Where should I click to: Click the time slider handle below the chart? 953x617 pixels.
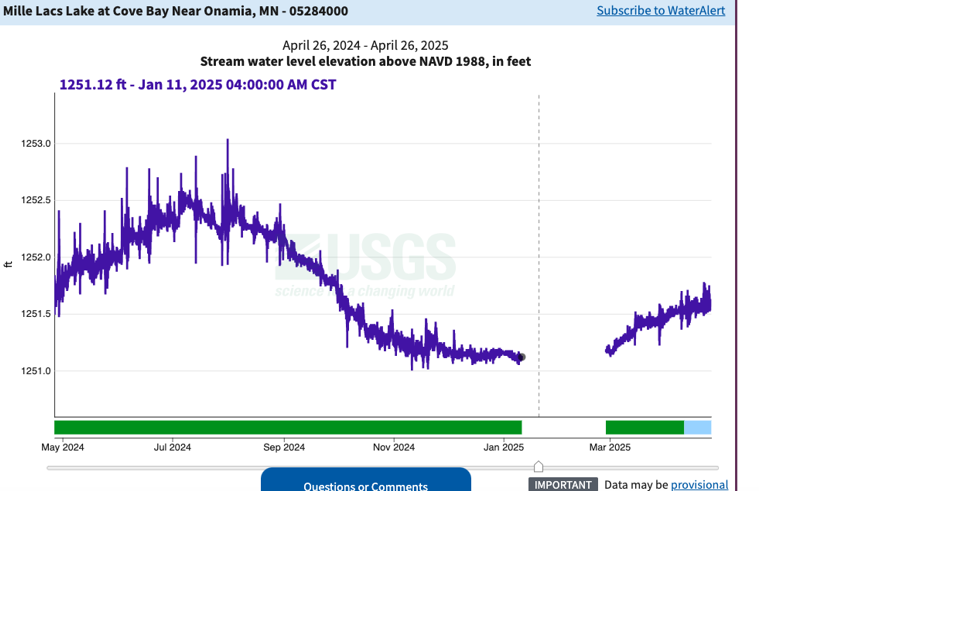(x=538, y=467)
